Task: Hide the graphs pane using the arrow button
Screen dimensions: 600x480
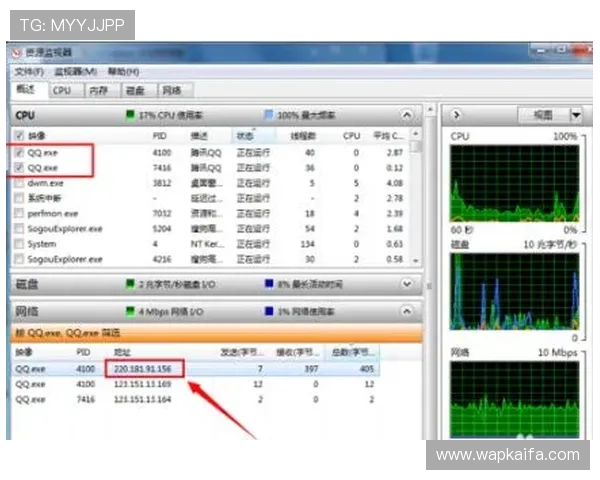Action: tap(456, 114)
